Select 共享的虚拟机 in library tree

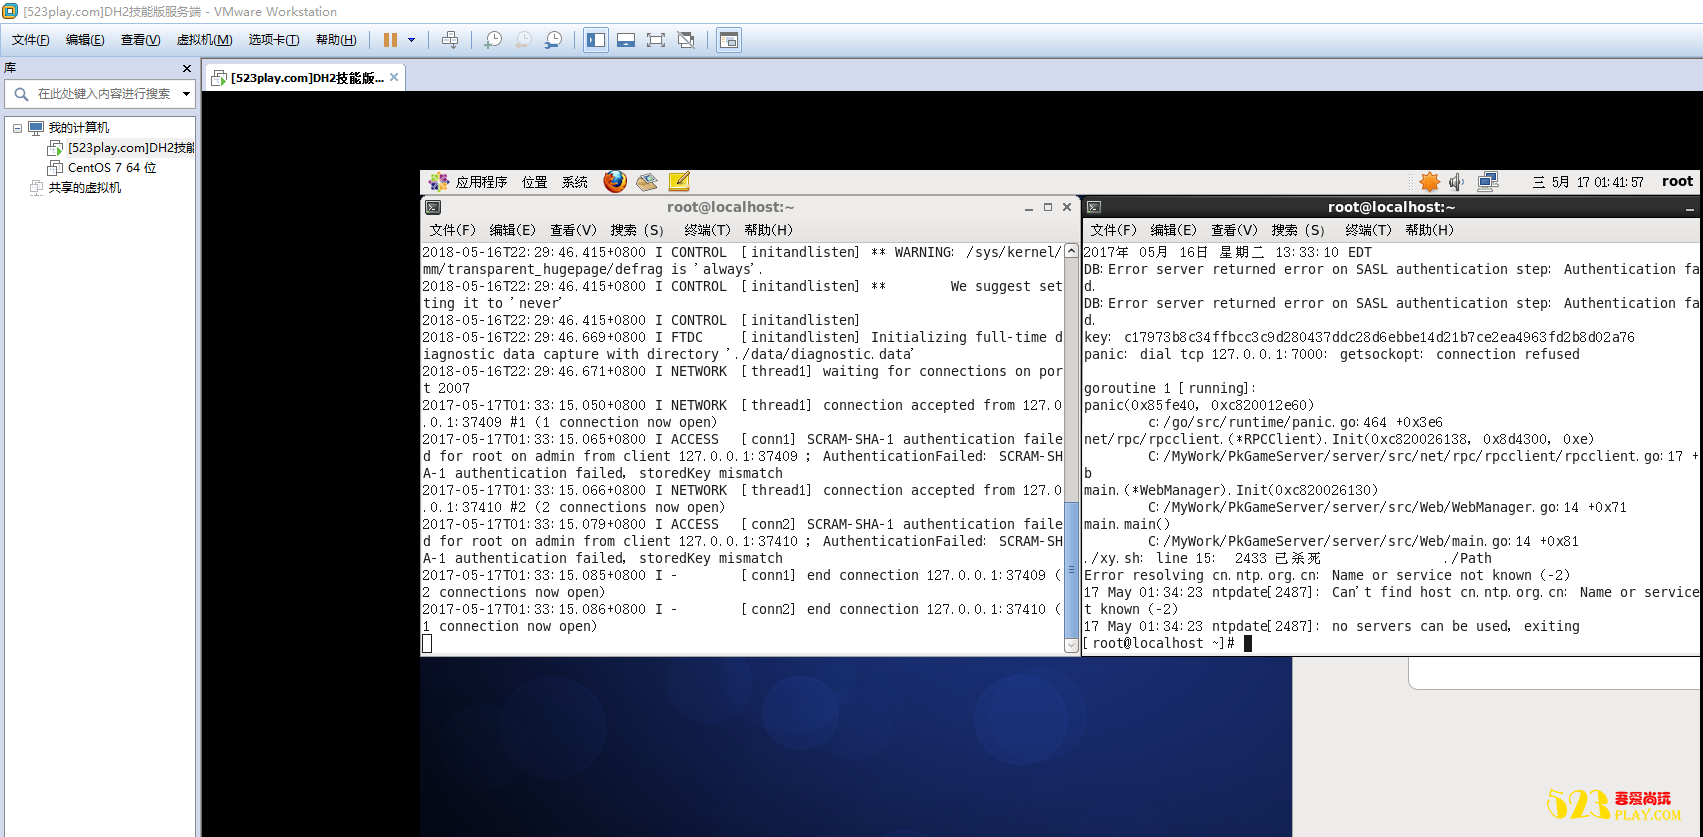click(x=85, y=188)
